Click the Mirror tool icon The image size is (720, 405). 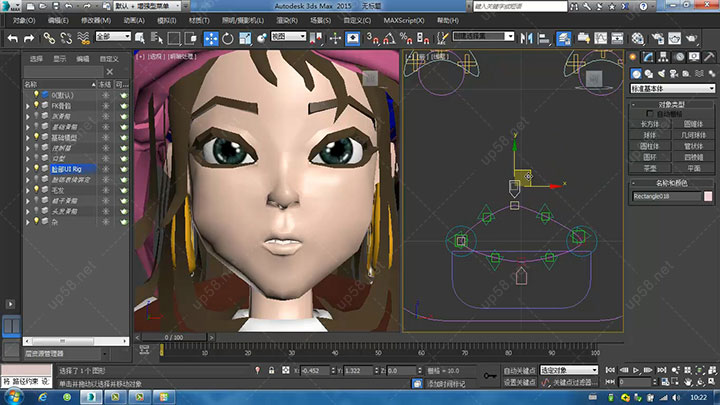tap(526, 39)
